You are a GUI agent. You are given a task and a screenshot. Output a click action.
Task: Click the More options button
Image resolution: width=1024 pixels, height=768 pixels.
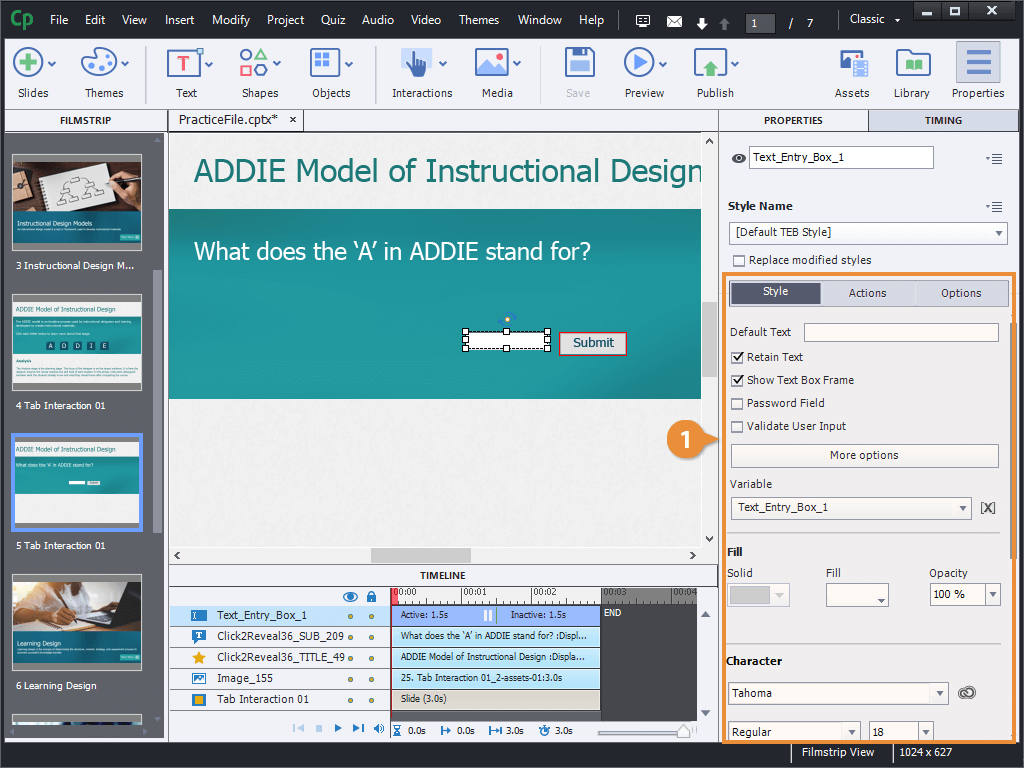click(863, 455)
